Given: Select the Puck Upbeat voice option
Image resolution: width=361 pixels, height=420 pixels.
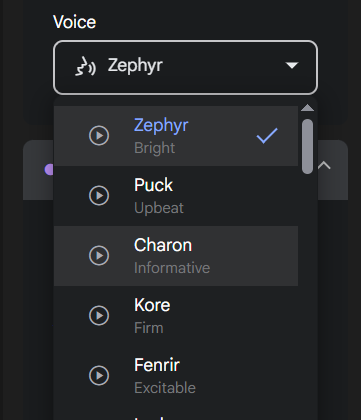Looking at the screenshot, I should [x=176, y=196].
